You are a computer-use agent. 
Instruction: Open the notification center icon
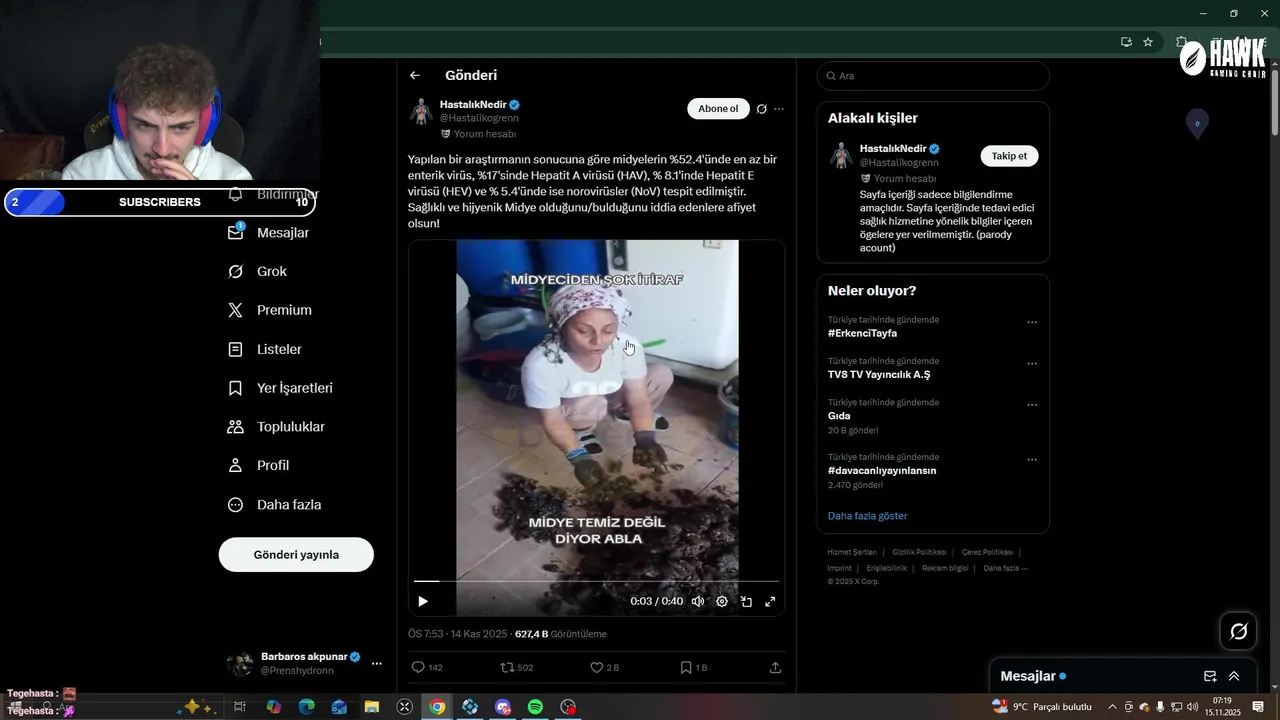tap(1258, 707)
